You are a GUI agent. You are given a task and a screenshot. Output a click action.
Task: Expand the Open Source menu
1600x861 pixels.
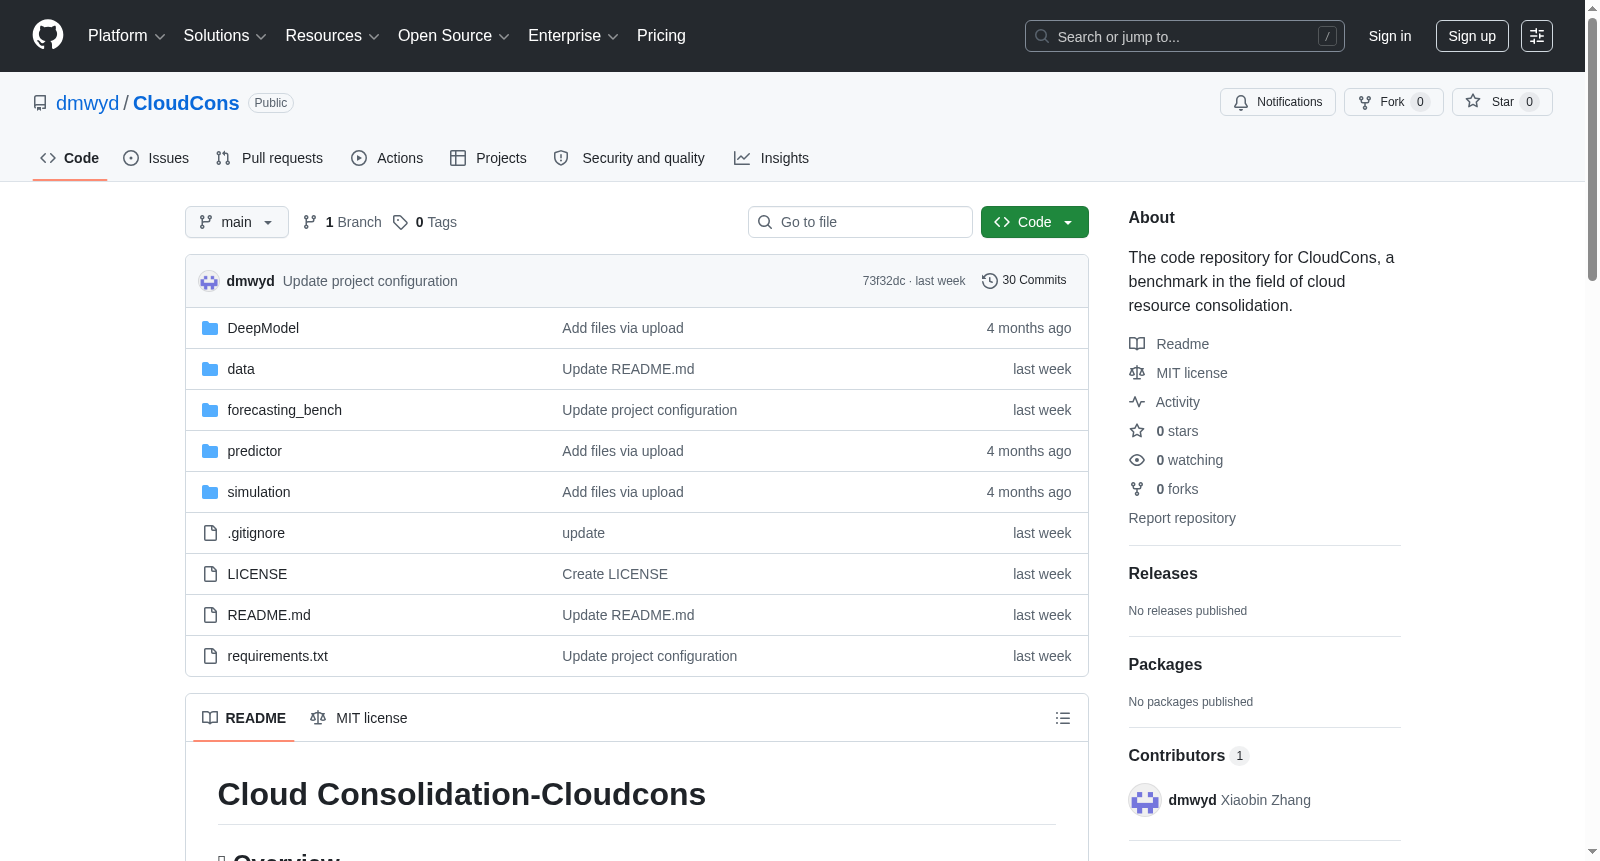click(454, 36)
